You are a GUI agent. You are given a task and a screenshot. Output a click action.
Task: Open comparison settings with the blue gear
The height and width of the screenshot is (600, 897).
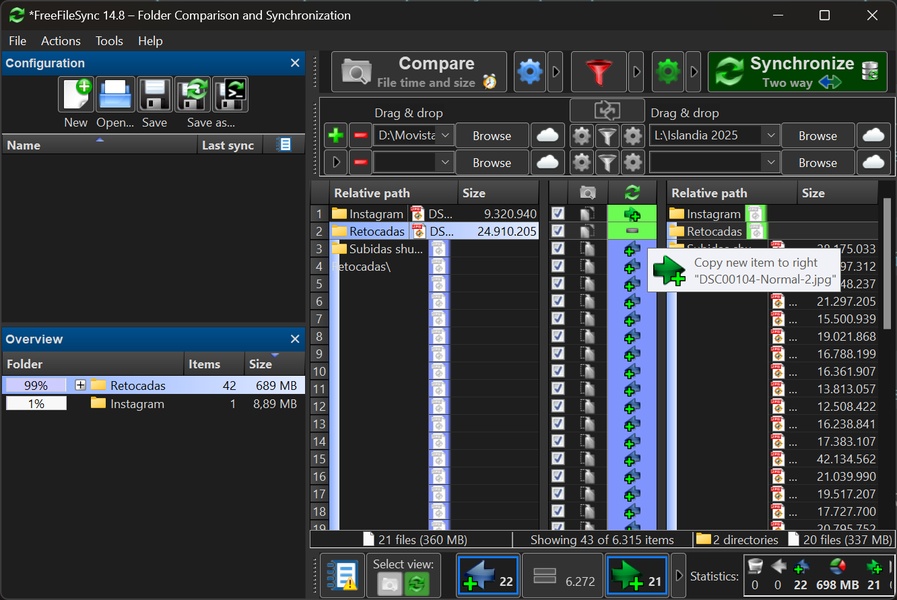tap(529, 72)
